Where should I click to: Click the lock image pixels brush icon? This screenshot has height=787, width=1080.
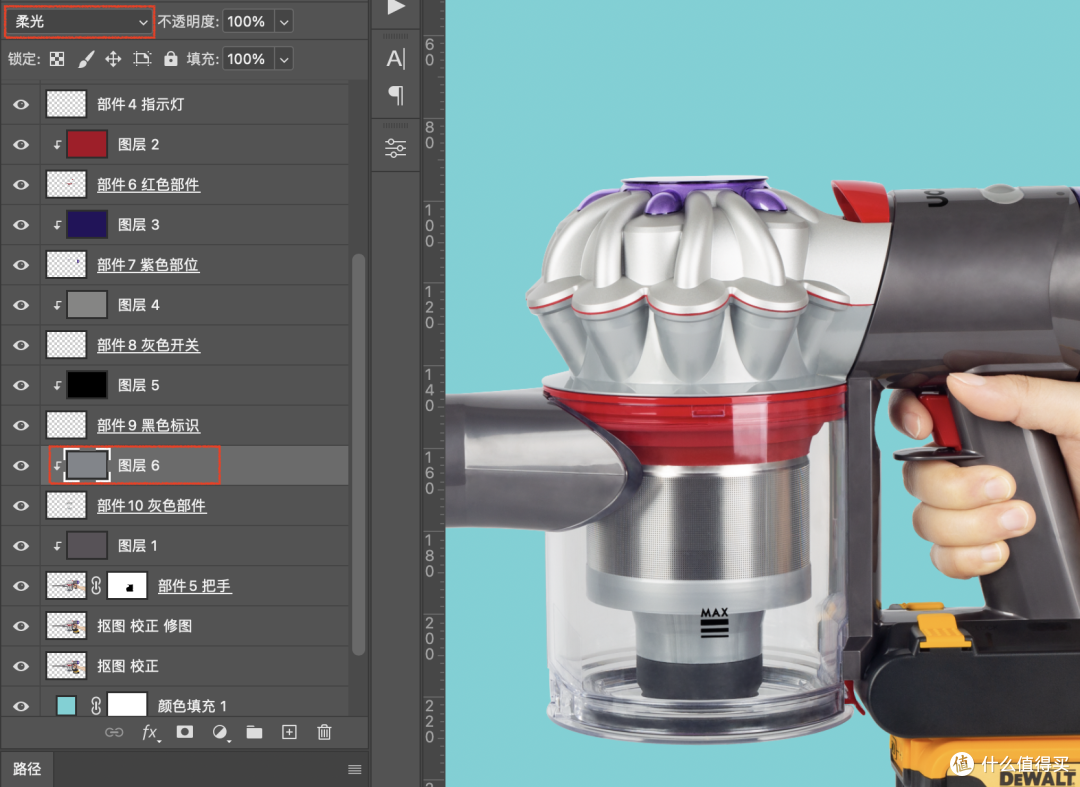point(85,59)
